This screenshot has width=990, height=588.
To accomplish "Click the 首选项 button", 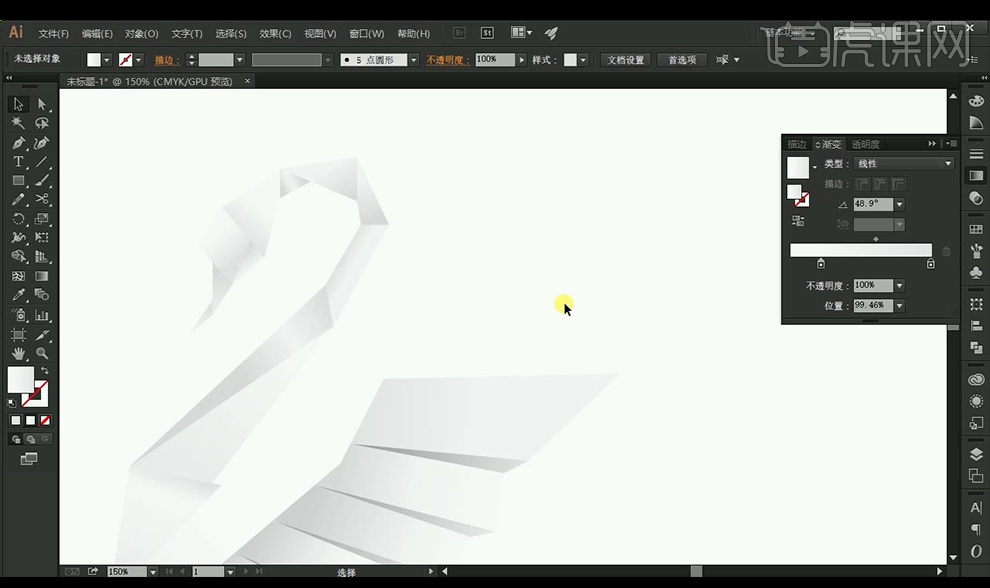I will (x=682, y=60).
